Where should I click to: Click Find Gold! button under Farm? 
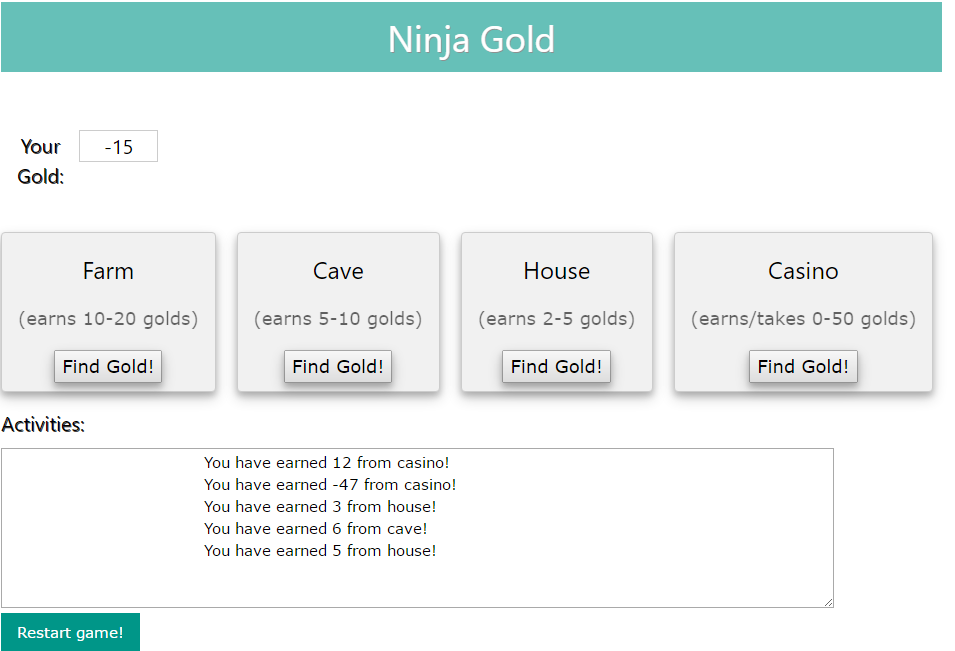tap(108, 367)
